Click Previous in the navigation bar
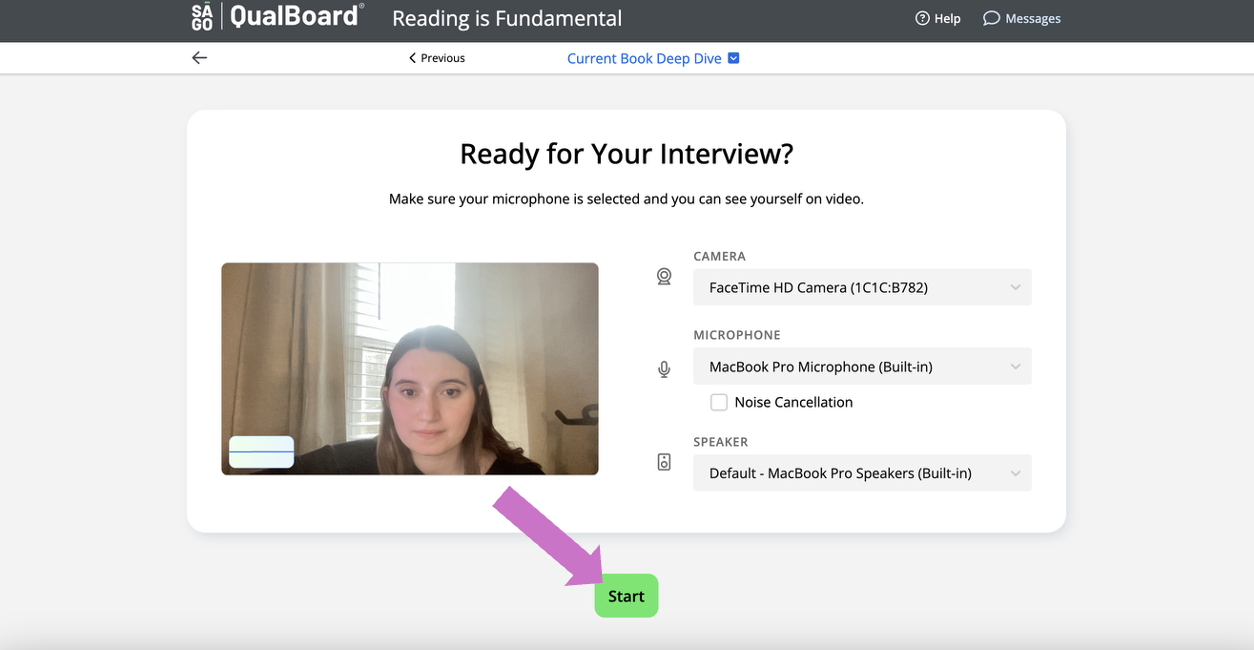 click(x=442, y=58)
